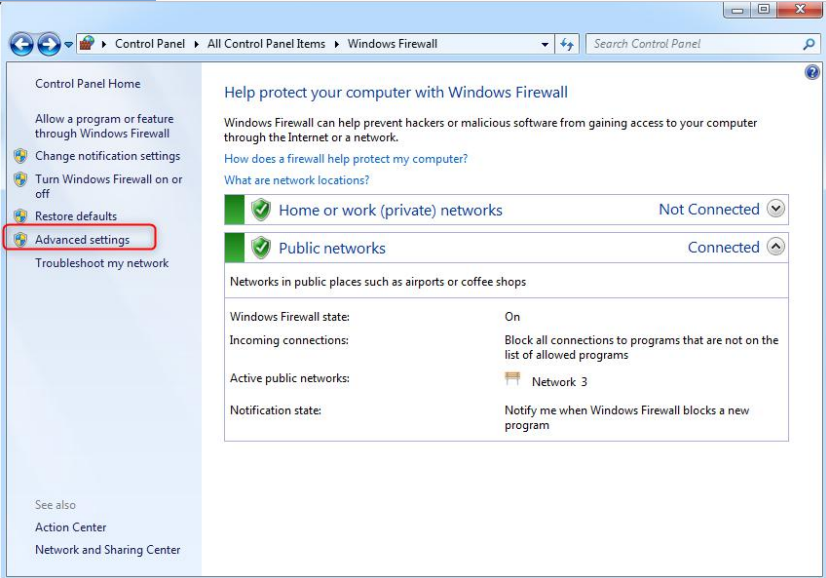Select Windows Firewall breadcrumb
This screenshot has height=578, width=826.
392,44
